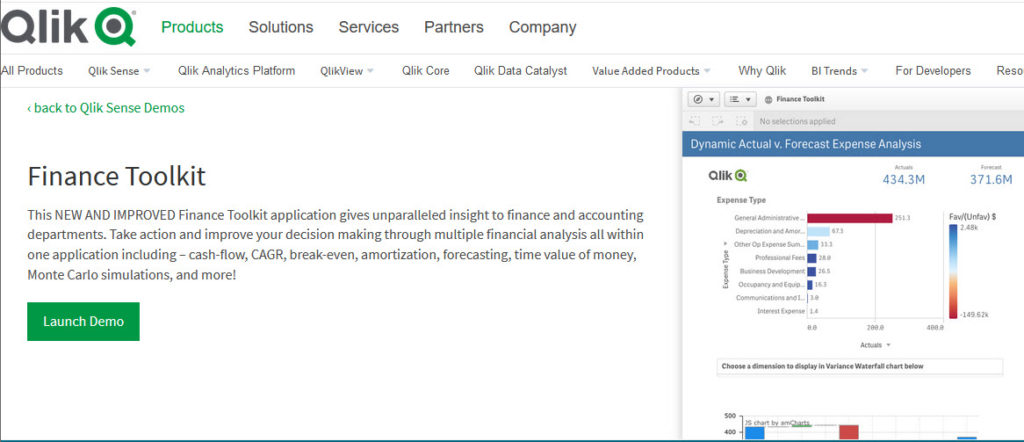This screenshot has height=442, width=1024.
Task: Click the Professional Fees bar label
Action: tap(780, 258)
